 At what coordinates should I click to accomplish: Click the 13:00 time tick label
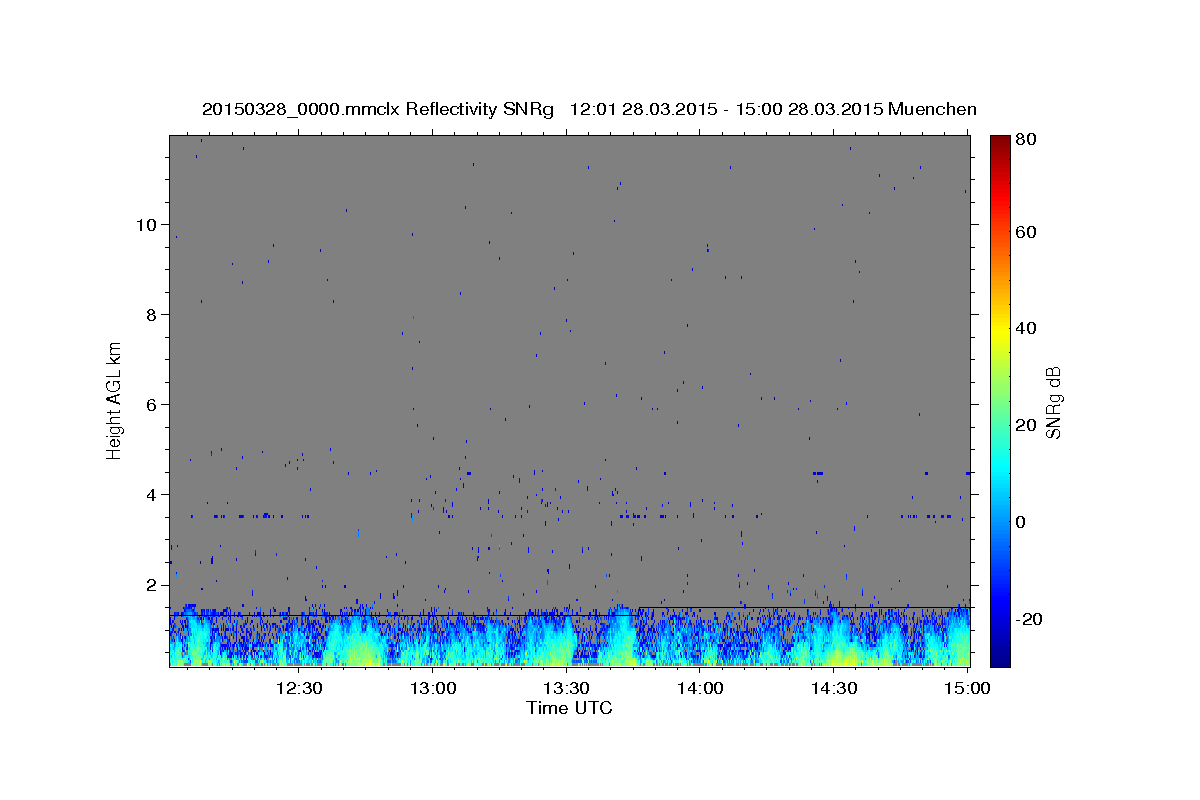433,688
